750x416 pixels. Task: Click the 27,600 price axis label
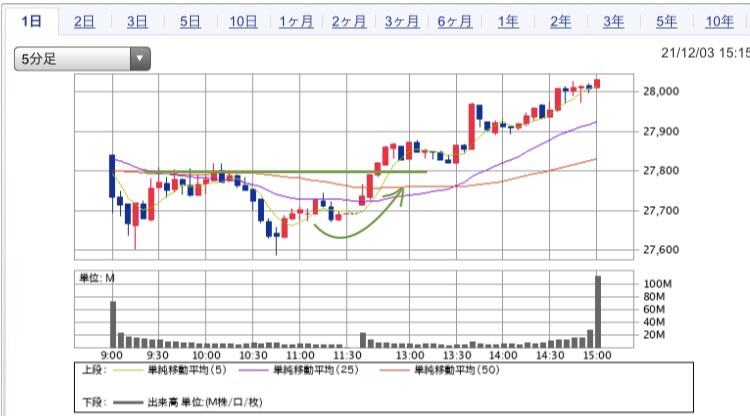661,250
